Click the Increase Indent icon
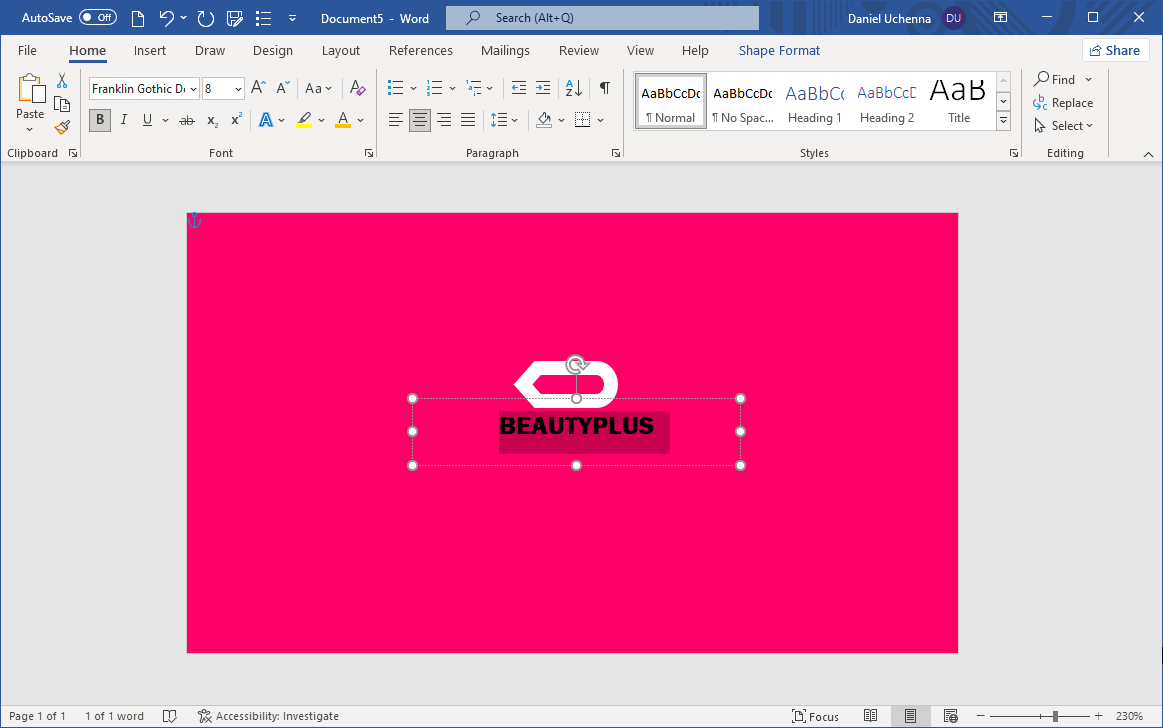The height and width of the screenshot is (728, 1163). click(543, 88)
